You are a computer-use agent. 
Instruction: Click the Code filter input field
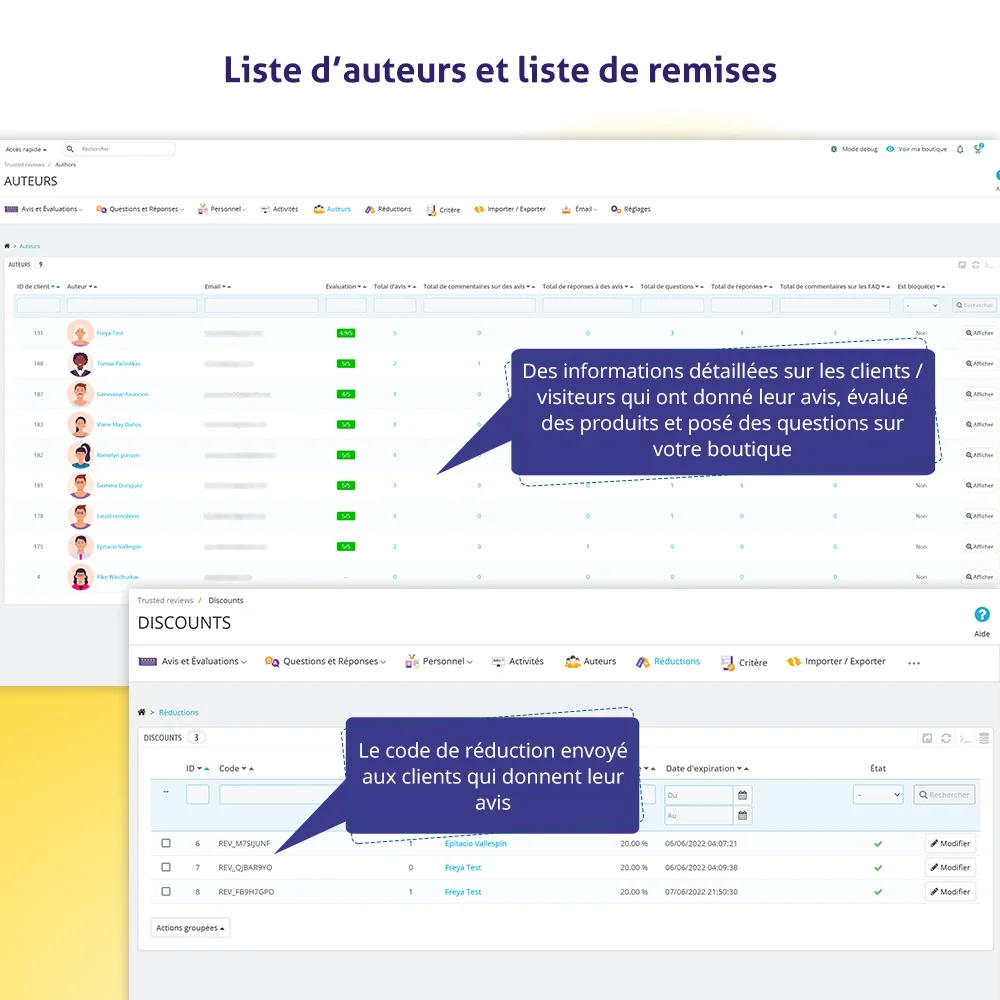tap(280, 795)
